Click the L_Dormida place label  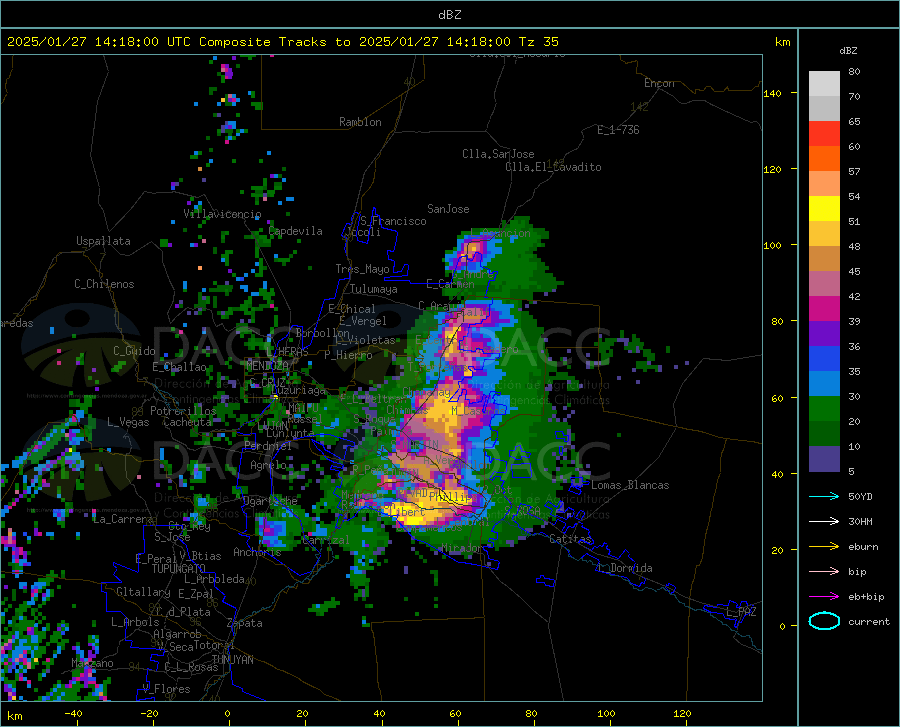tap(624, 568)
